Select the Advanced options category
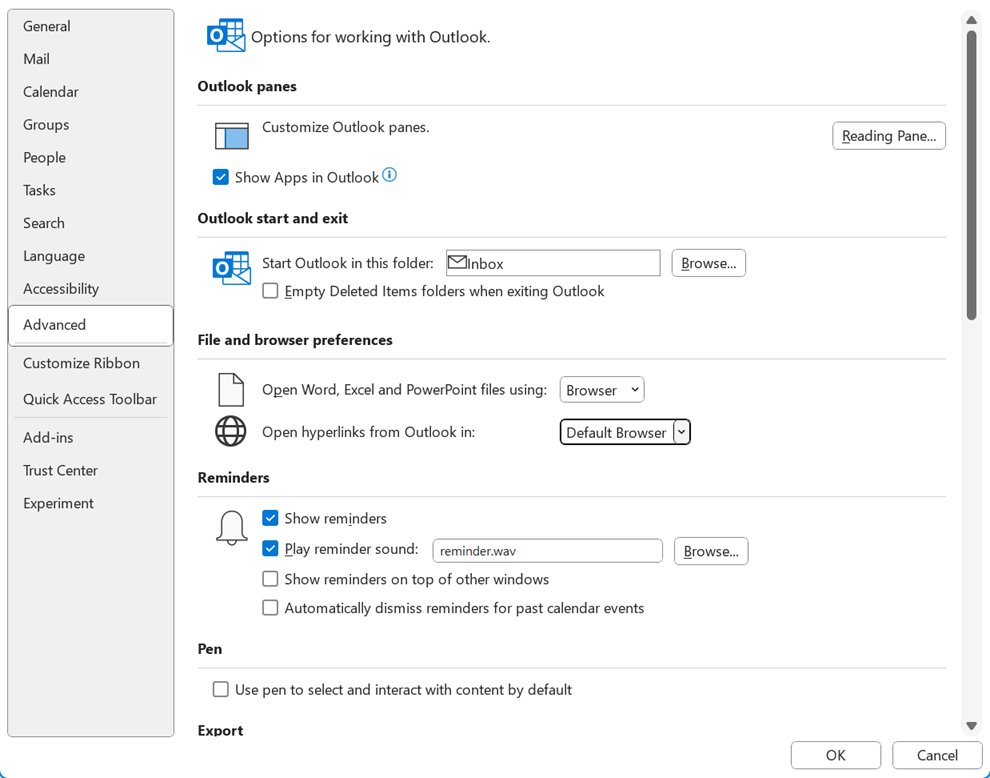Image resolution: width=990 pixels, height=778 pixels. [90, 325]
